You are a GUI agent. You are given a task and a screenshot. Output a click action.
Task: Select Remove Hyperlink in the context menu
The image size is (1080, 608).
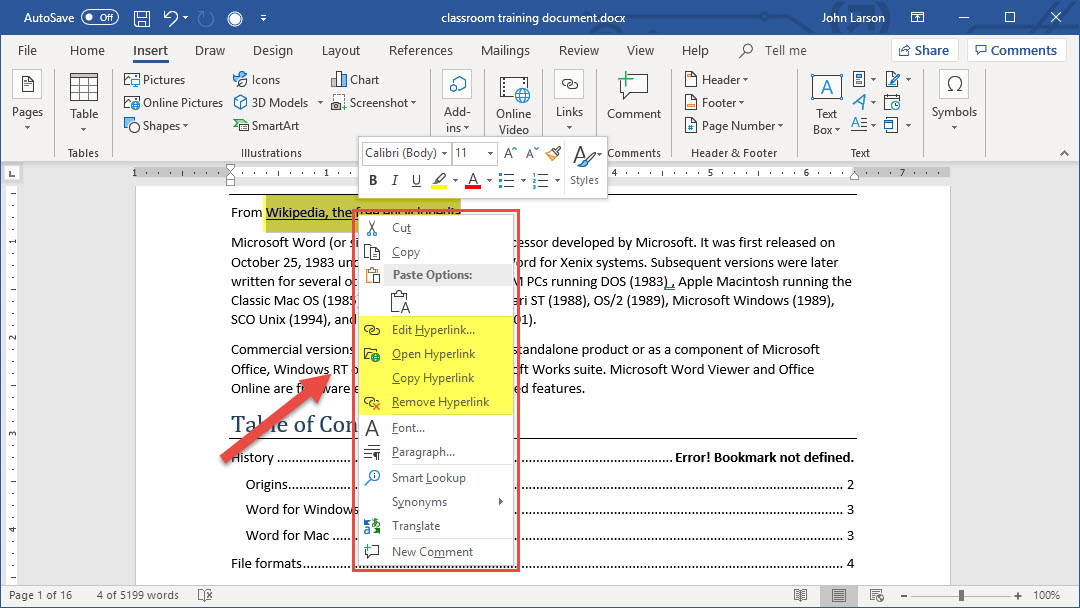coord(440,402)
